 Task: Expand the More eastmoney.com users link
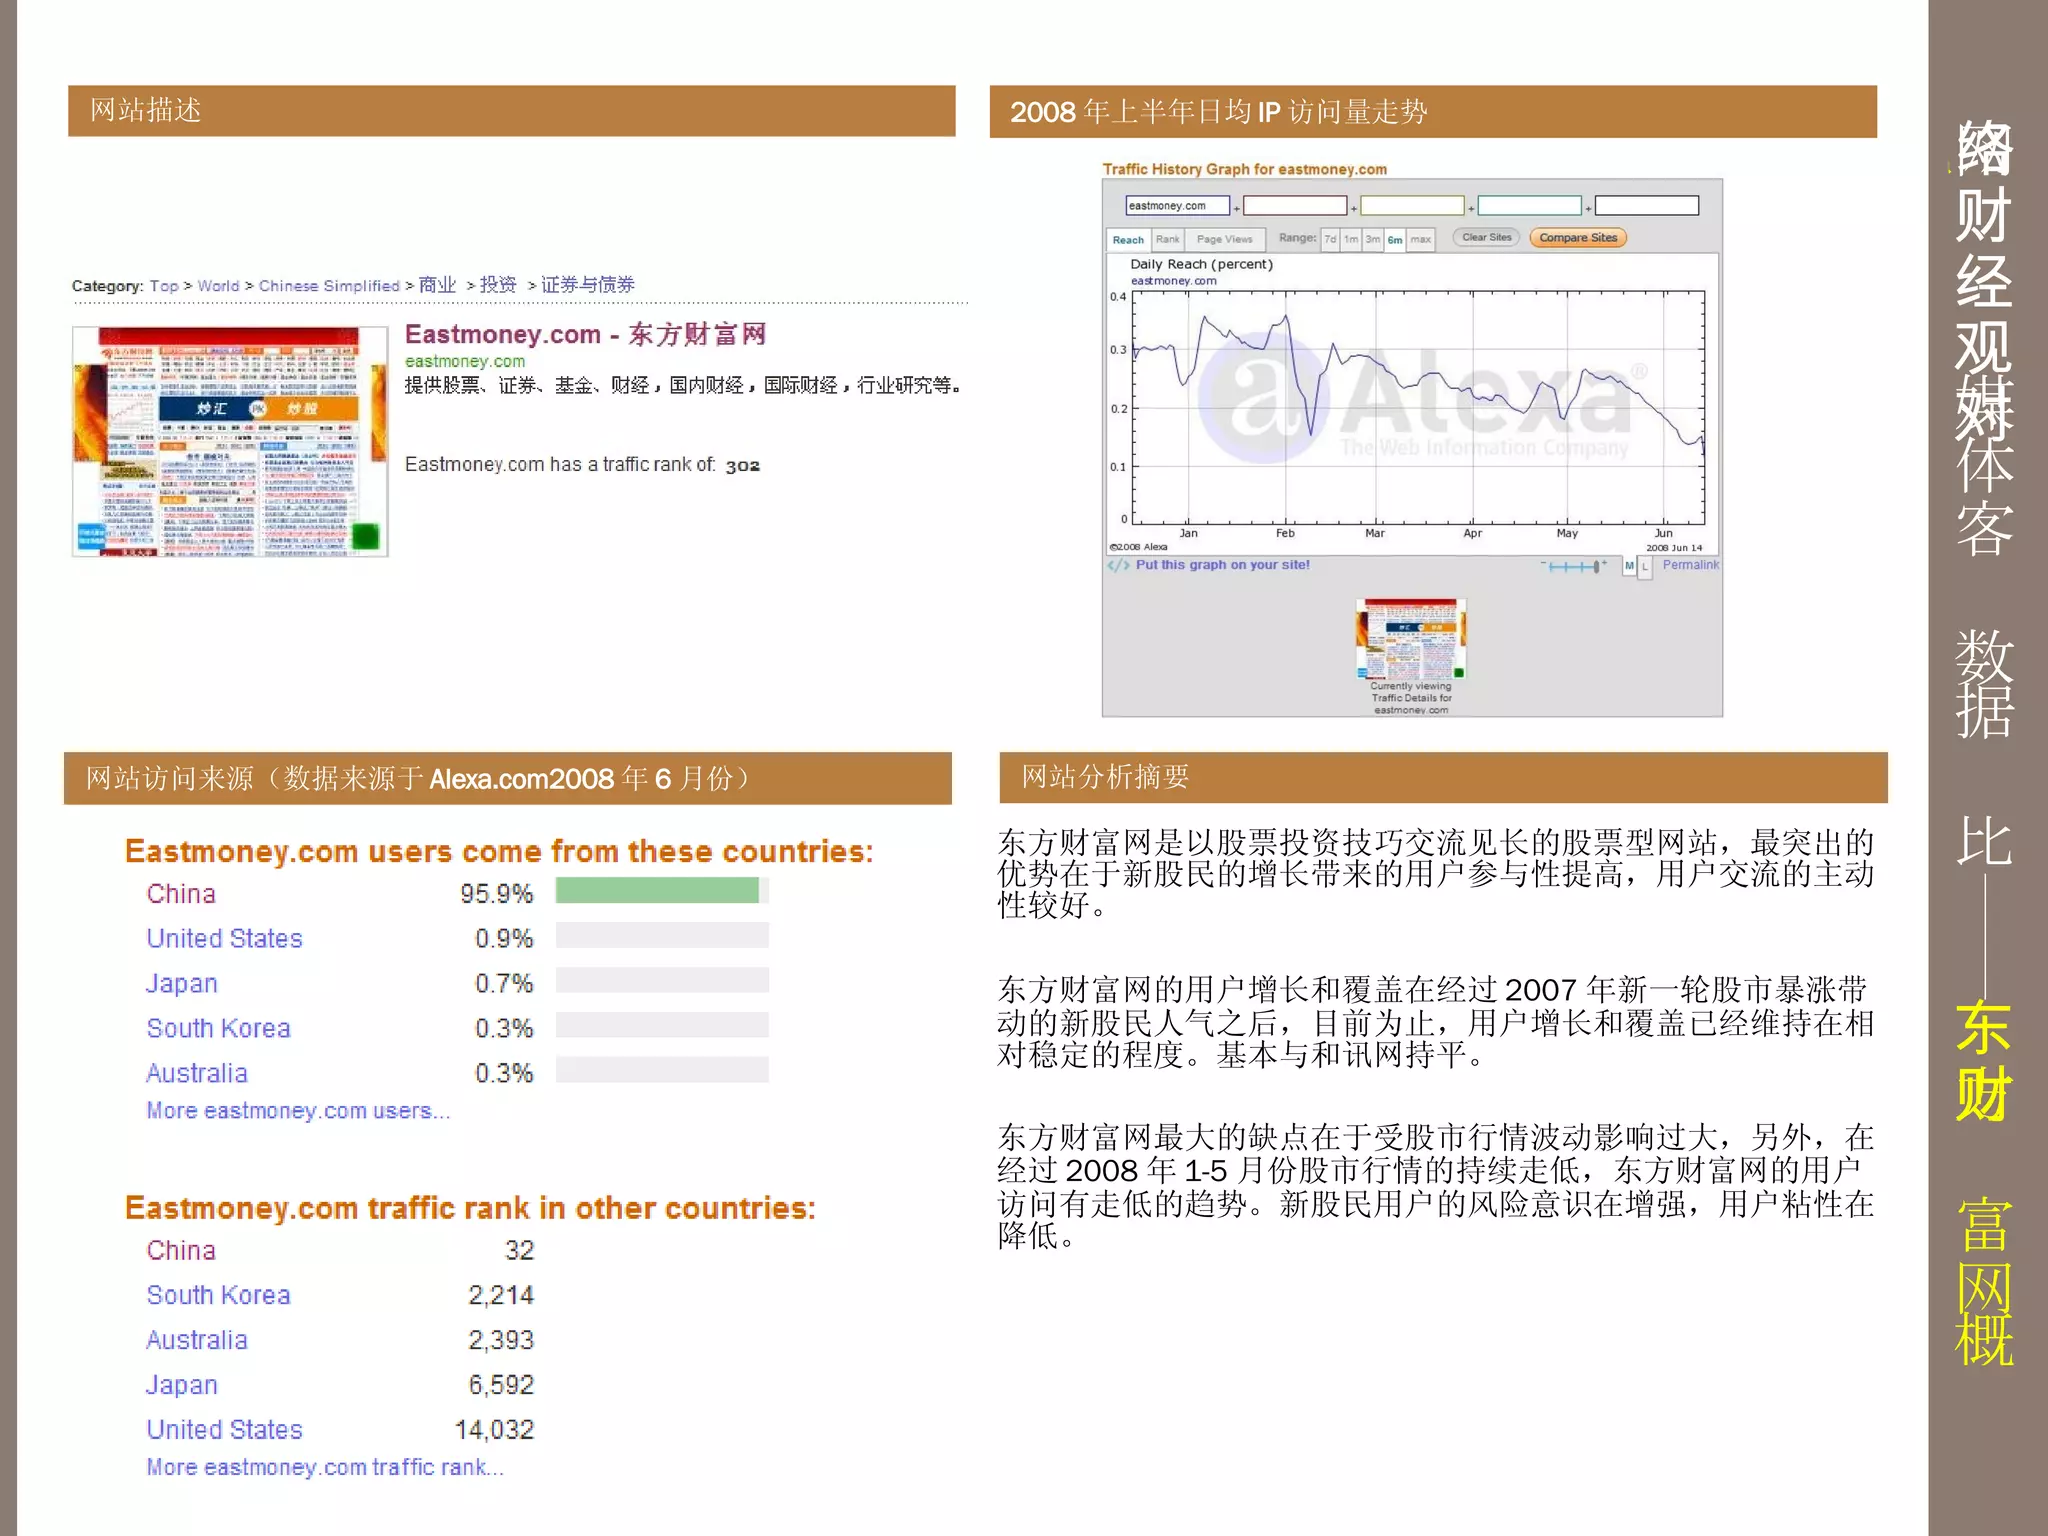pyautogui.click(x=298, y=1111)
